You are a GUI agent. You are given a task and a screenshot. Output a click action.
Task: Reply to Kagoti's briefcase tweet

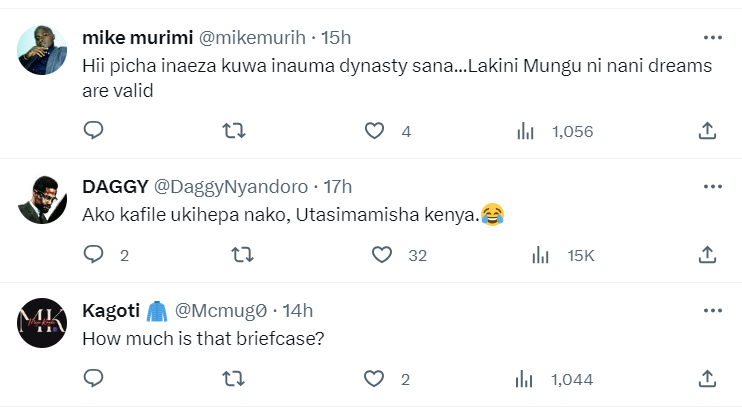point(93,379)
